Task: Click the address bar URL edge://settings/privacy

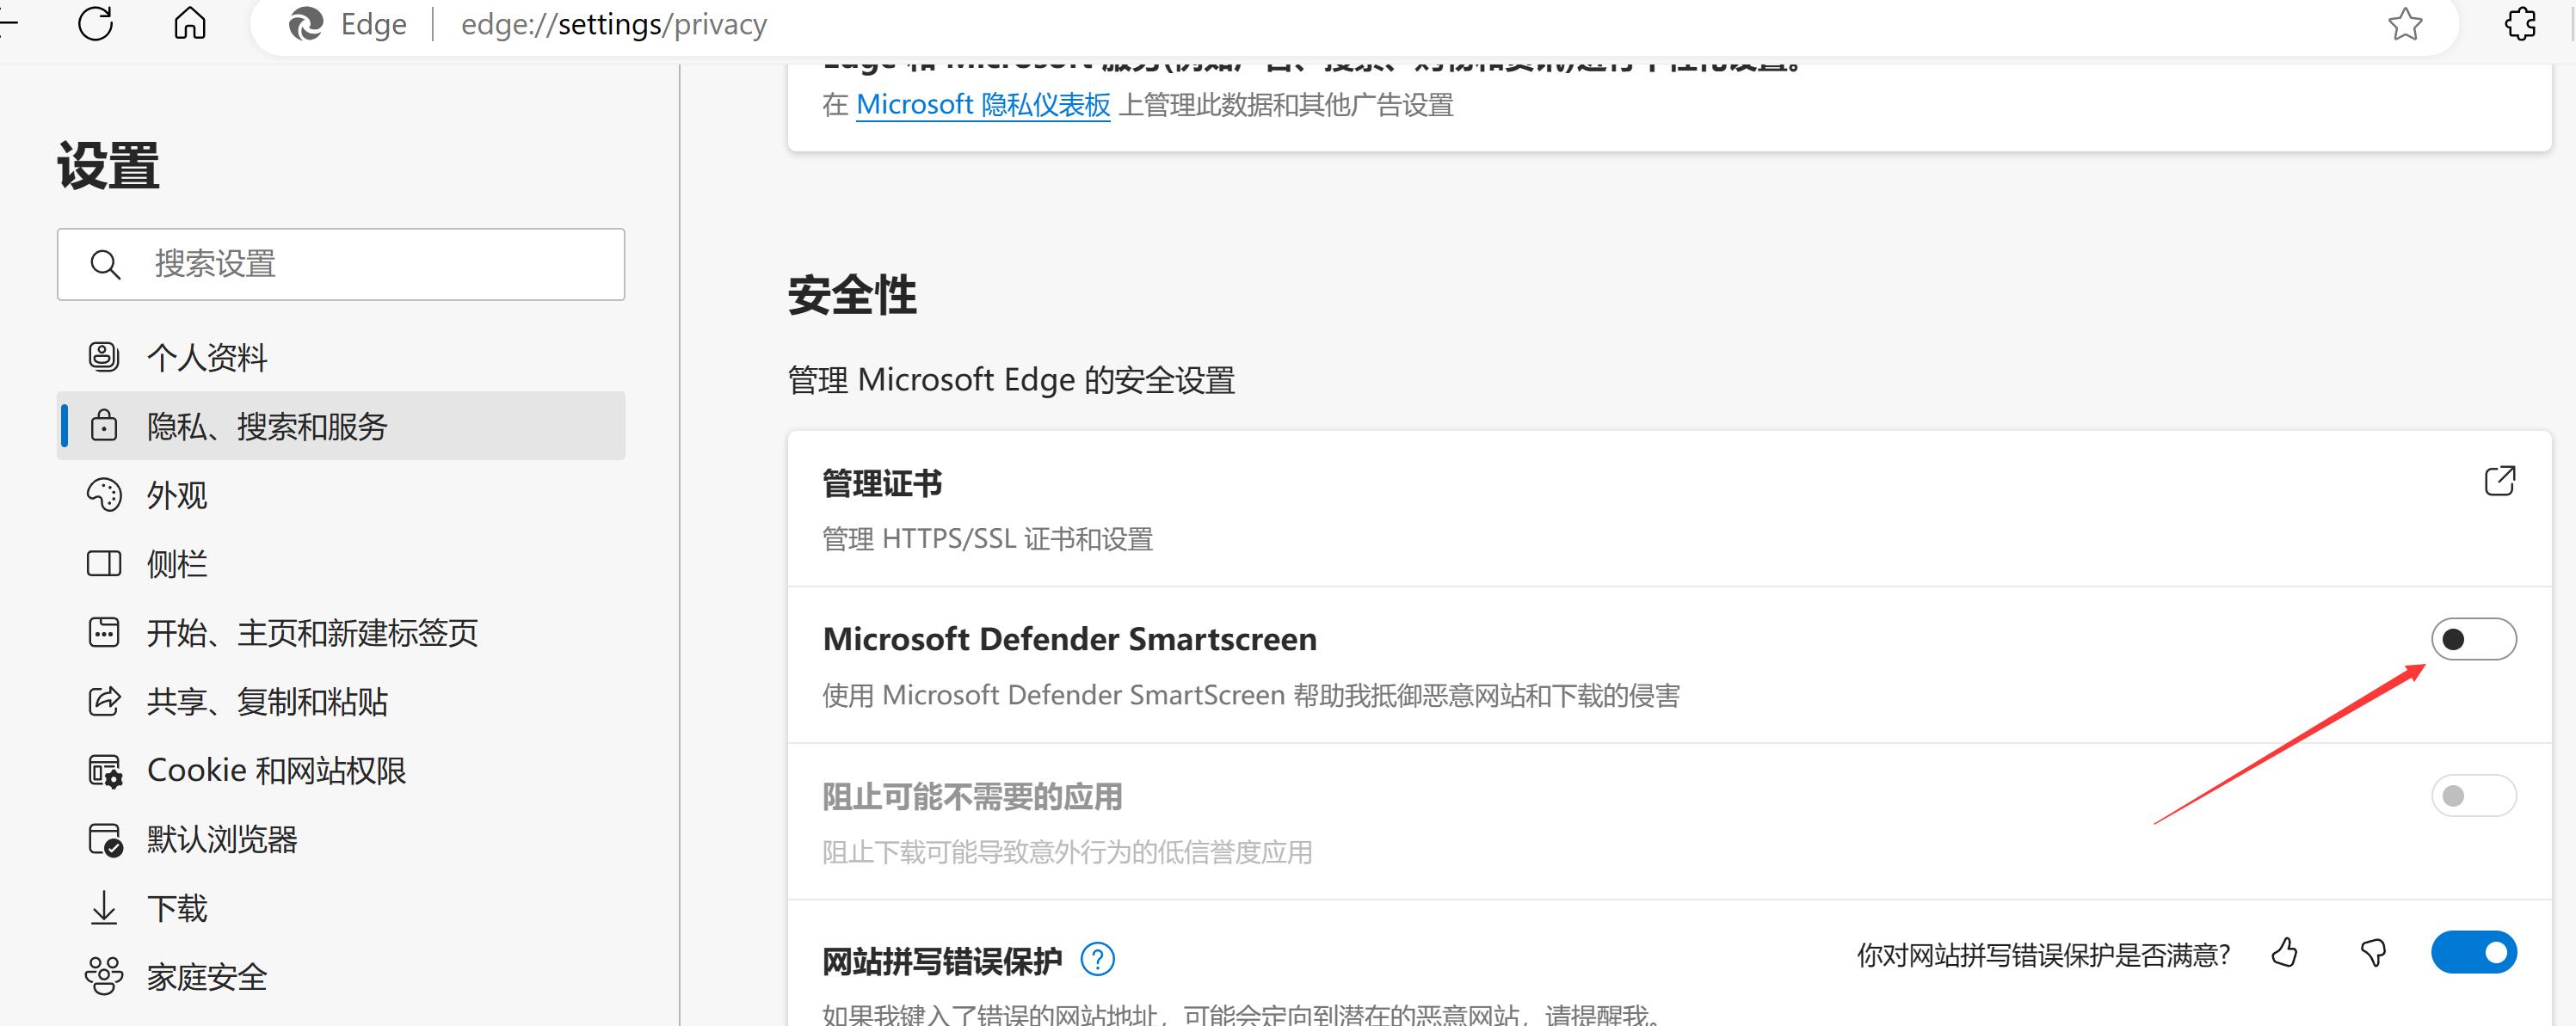Action: point(614,24)
